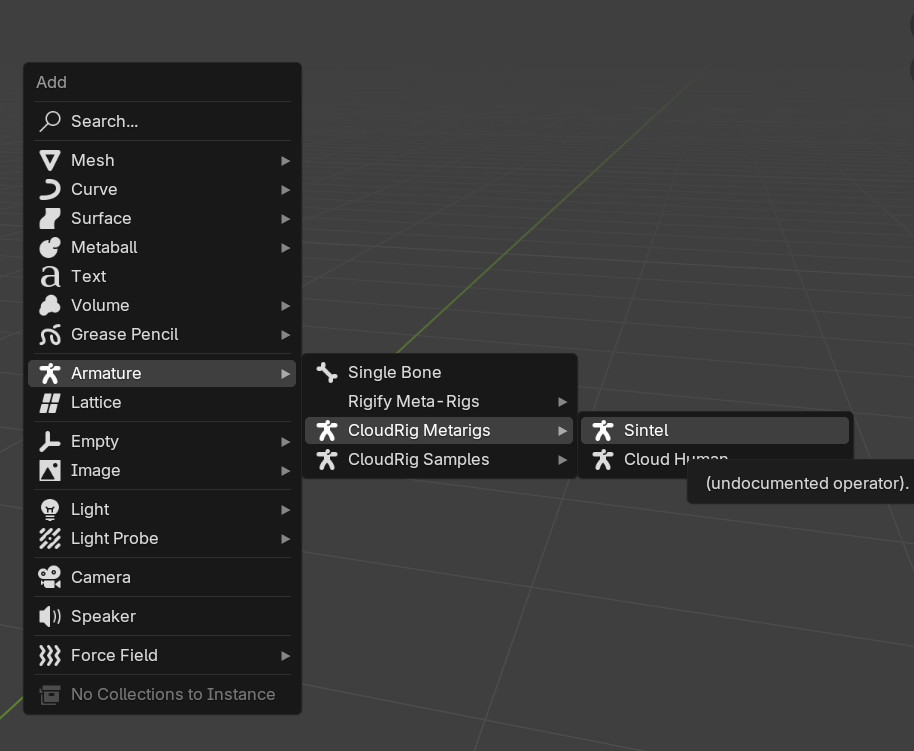This screenshot has height=751, width=914.
Task: Click the Add menu title
Action: point(51,82)
